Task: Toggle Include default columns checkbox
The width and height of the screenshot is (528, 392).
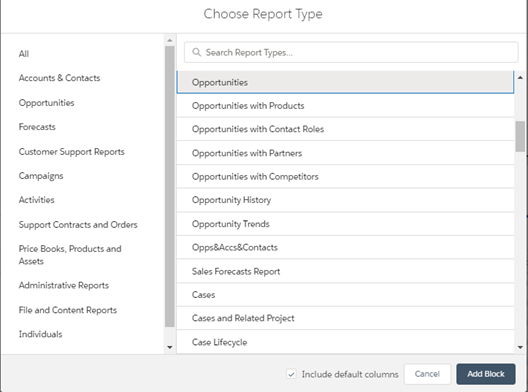Action: click(x=291, y=374)
